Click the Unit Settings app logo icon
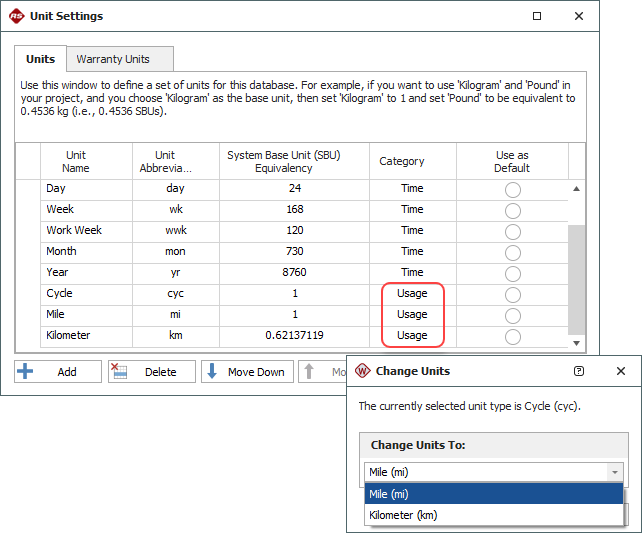 (x=19, y=16)
